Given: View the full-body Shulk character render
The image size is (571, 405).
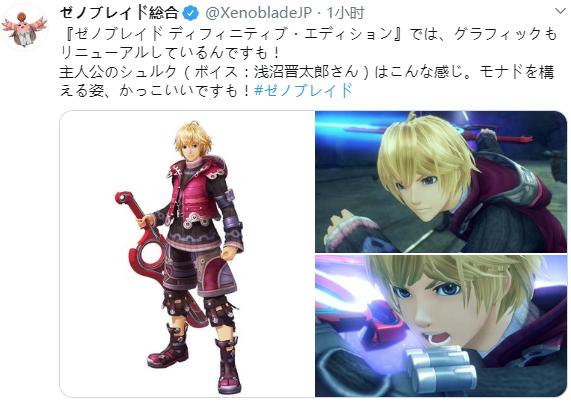Looking at the screenshot, I should click(x=187, y=254).
